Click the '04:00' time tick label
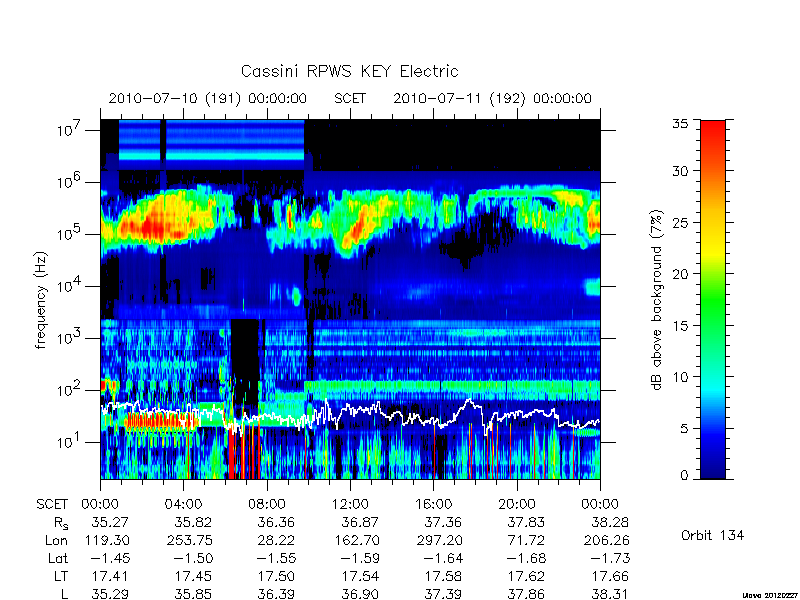The width and height of the screenshot is (800, 600). (183, 504)
